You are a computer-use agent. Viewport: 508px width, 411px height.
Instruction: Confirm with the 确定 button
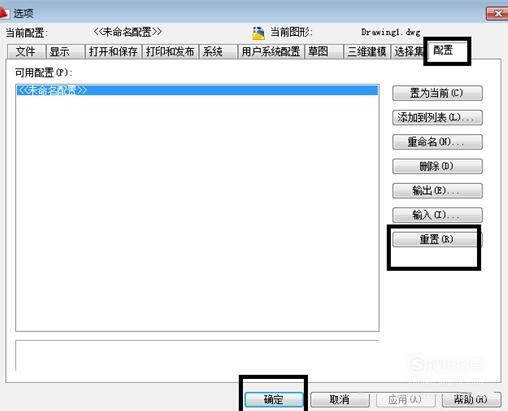[x=274, y=399]
